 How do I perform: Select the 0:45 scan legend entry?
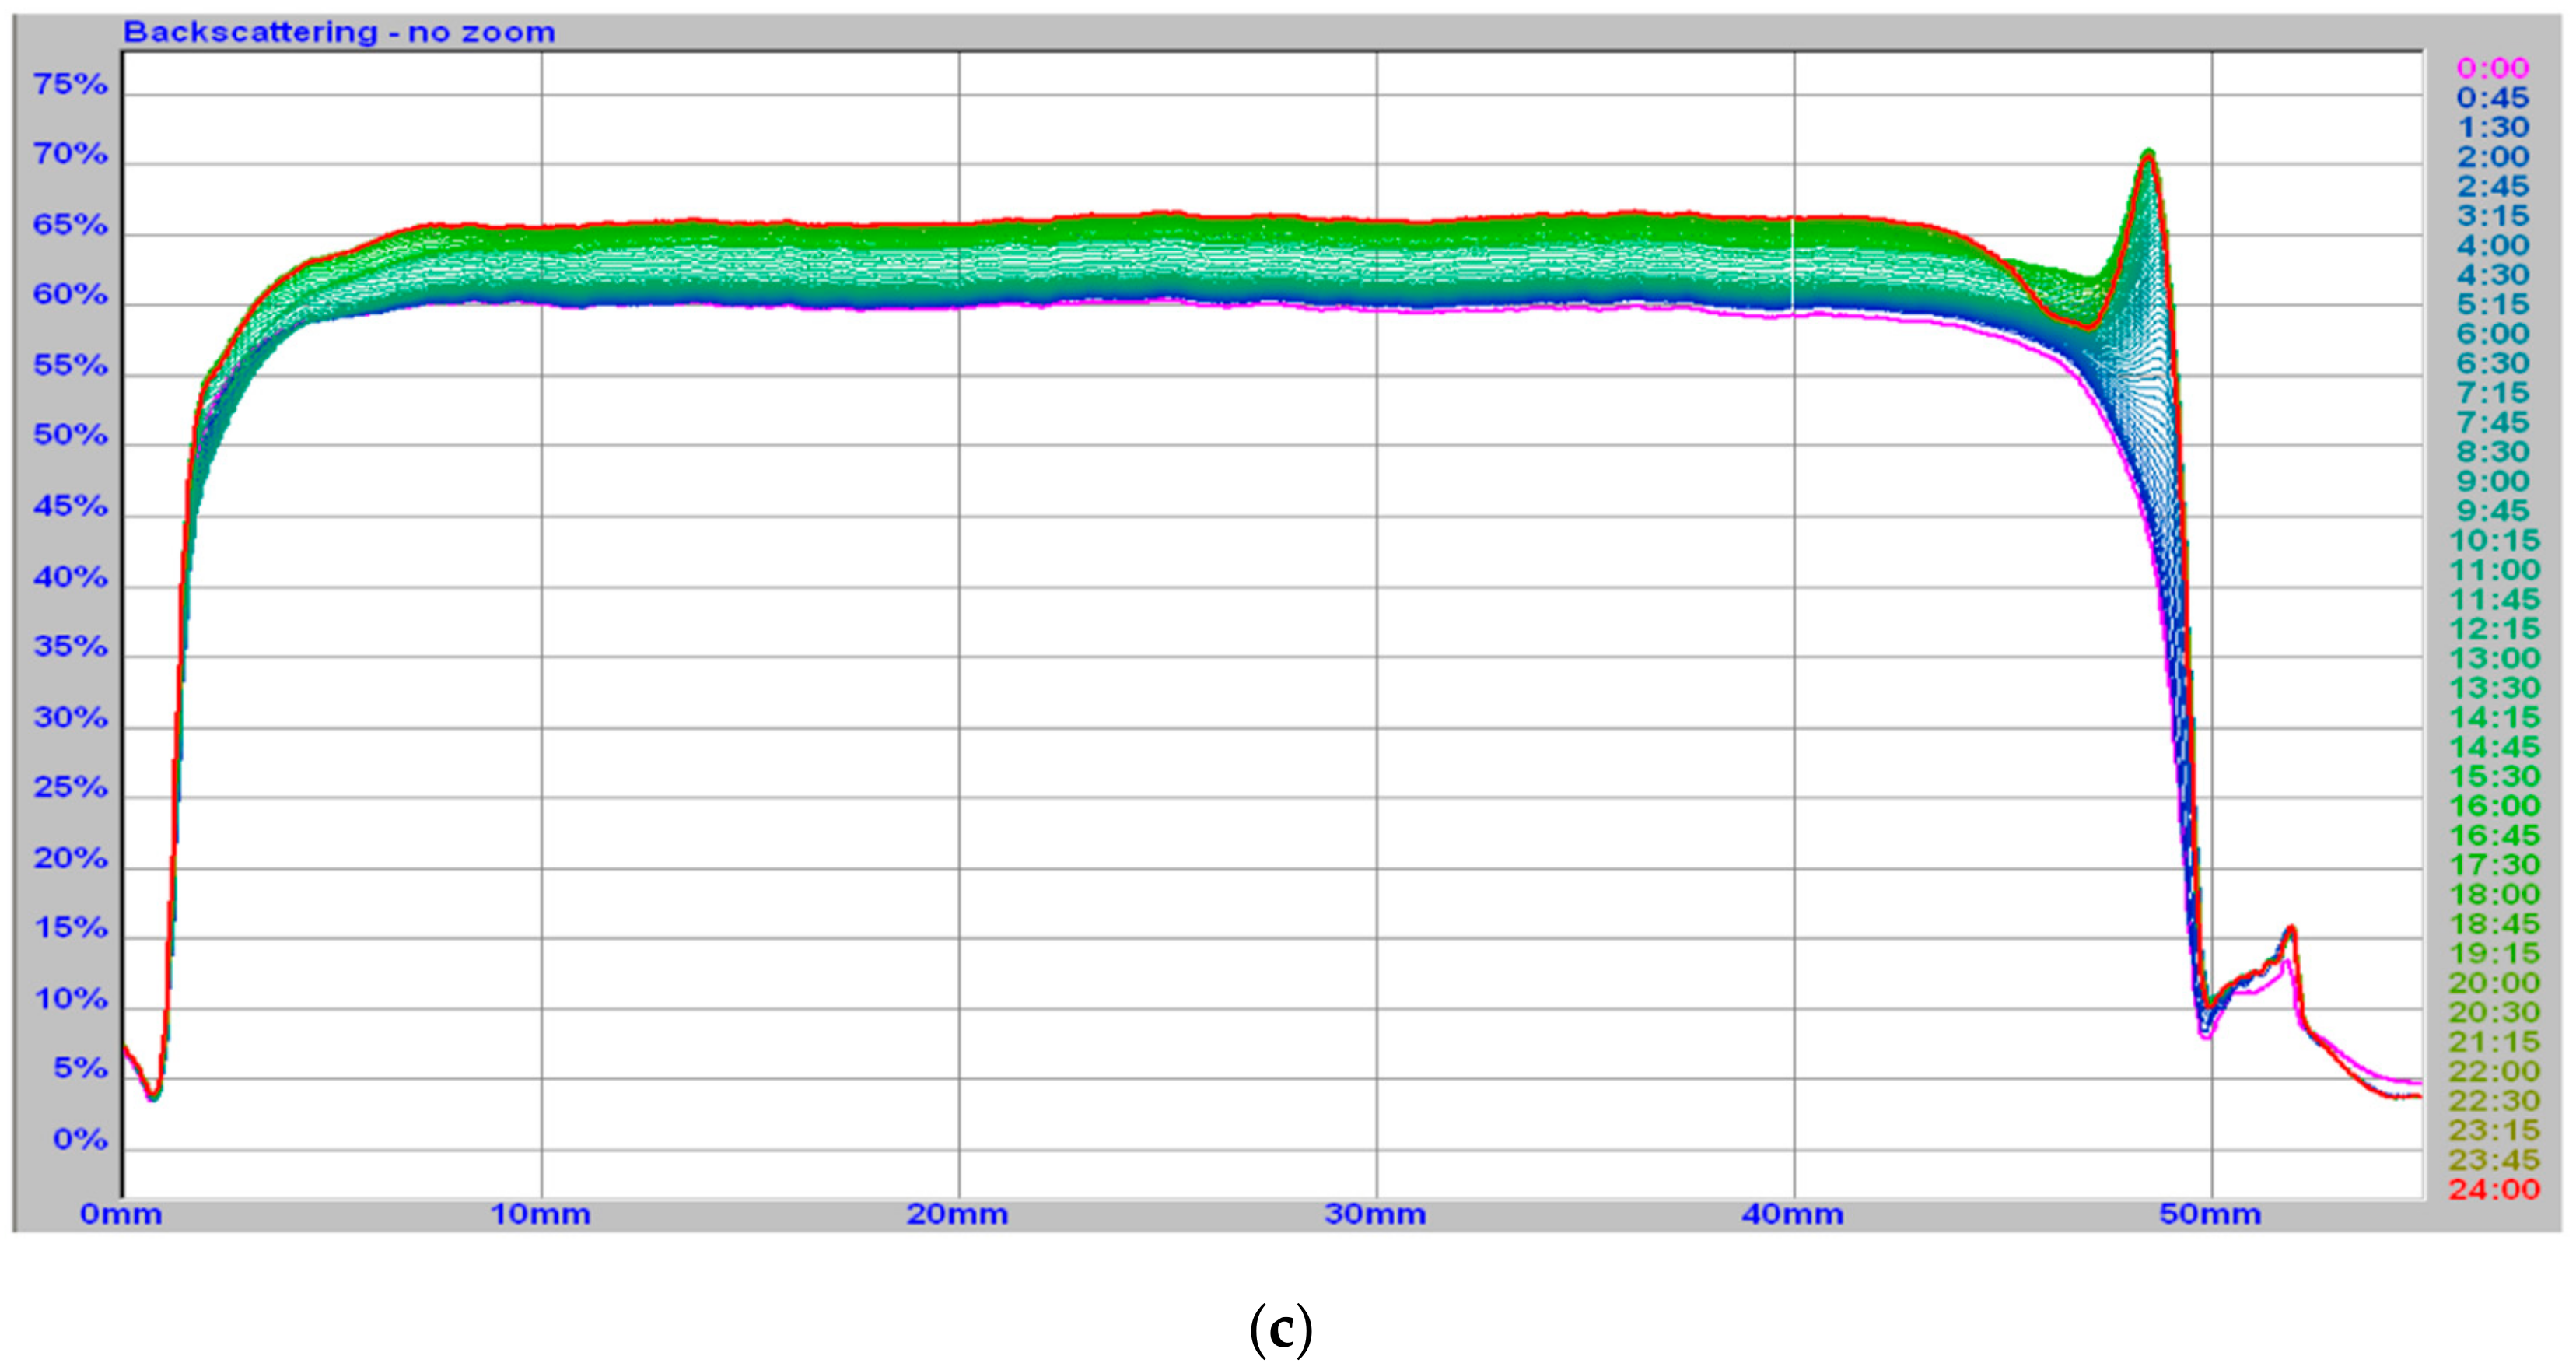pos(2492,98)
